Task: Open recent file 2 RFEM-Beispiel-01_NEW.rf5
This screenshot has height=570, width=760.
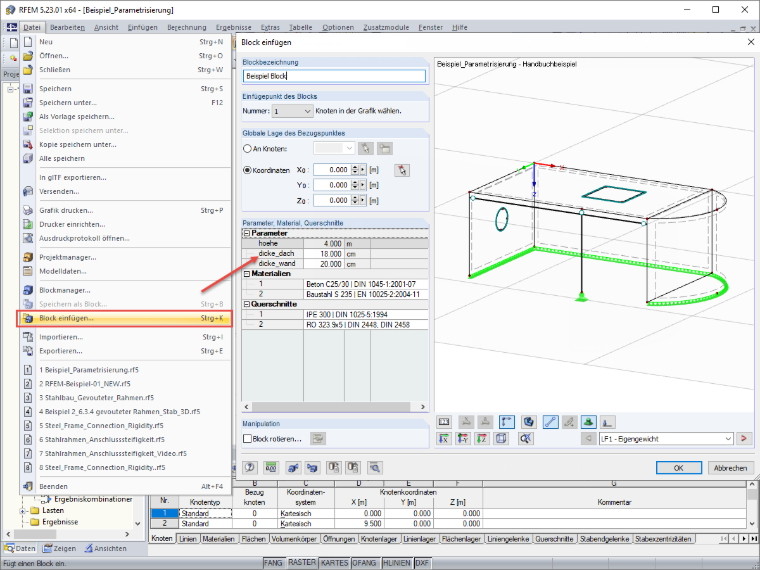Action: (x=85, y=384)
